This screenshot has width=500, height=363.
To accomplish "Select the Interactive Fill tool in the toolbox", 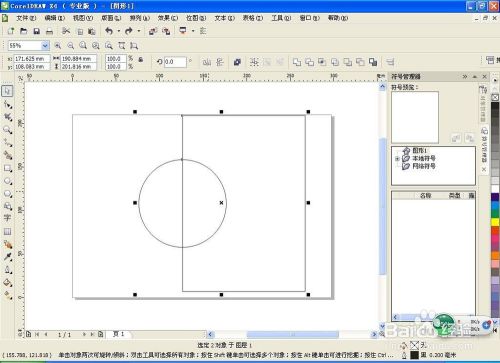I will [x=7, y=295].
